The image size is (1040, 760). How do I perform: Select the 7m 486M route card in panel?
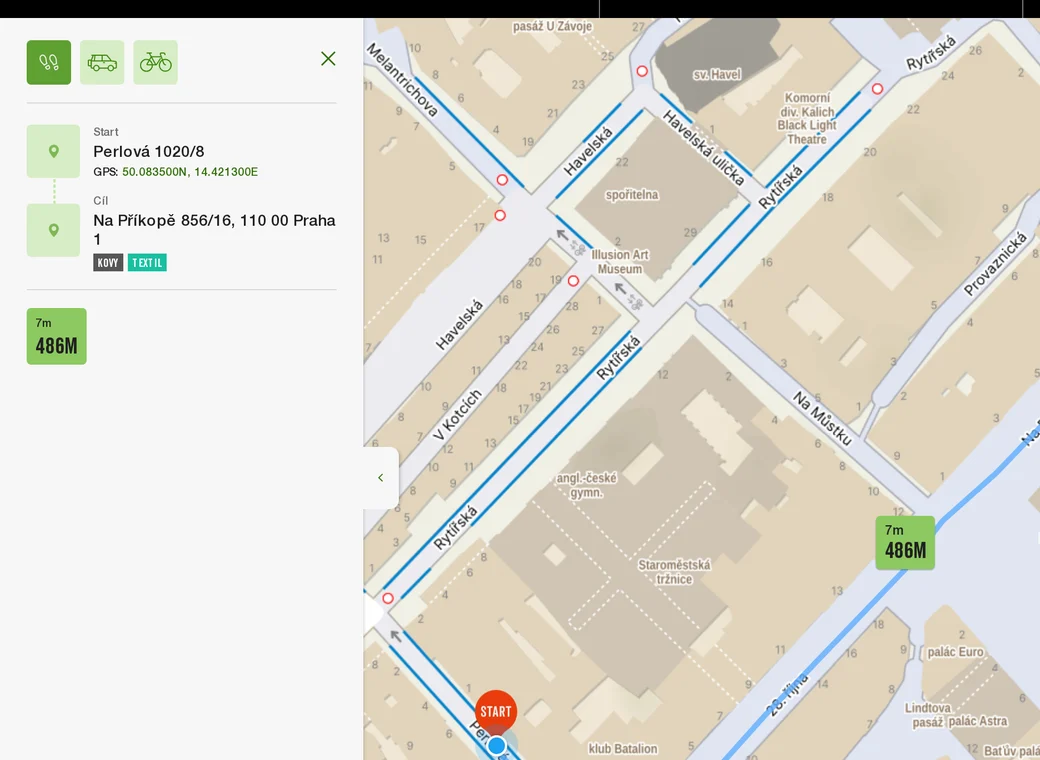(56, 336)
